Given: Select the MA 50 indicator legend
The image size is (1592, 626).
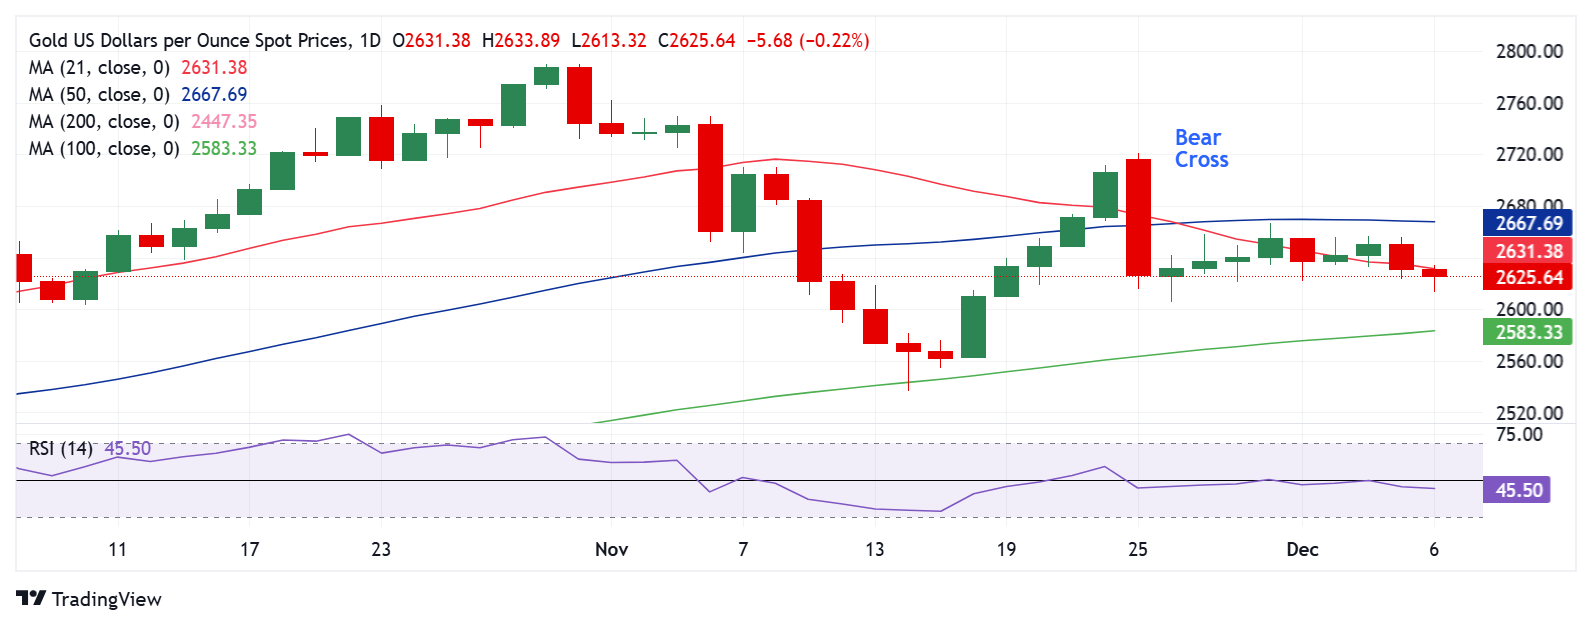Looking at the screenshot, I should coord(99,95).
